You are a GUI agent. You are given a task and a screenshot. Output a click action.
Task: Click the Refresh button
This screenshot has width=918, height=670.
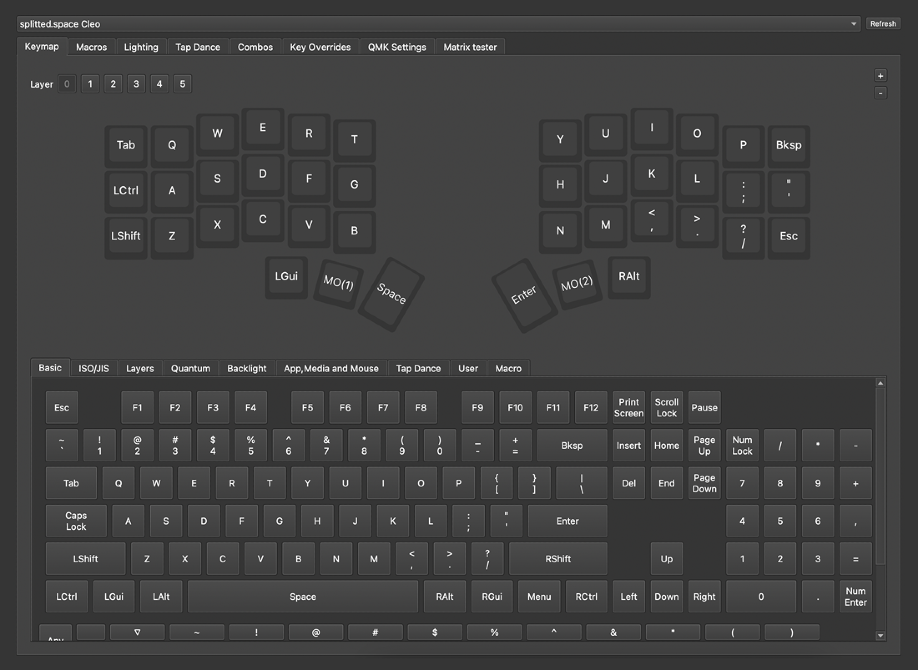click(883, 24)
